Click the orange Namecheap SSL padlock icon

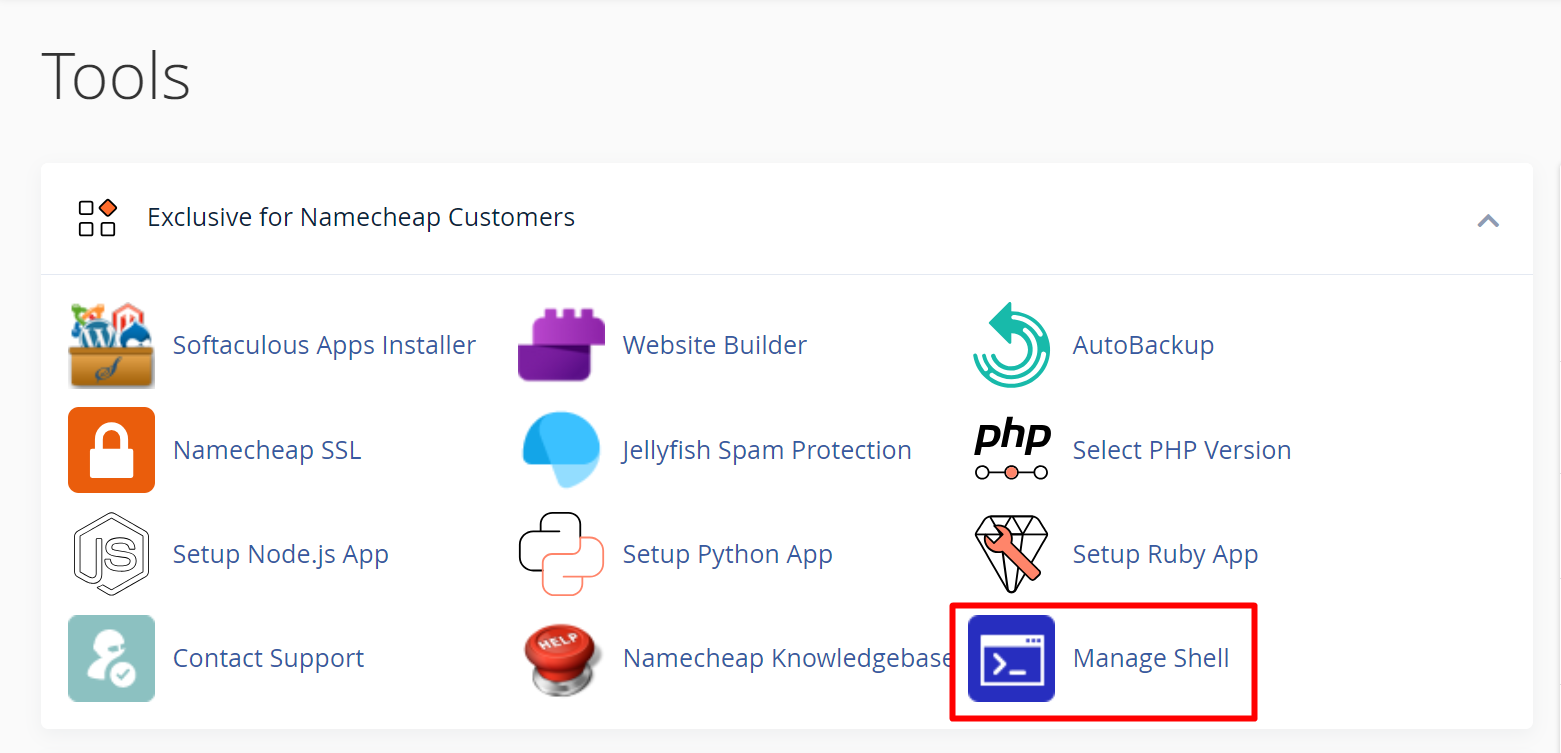[x=111, y=450]
